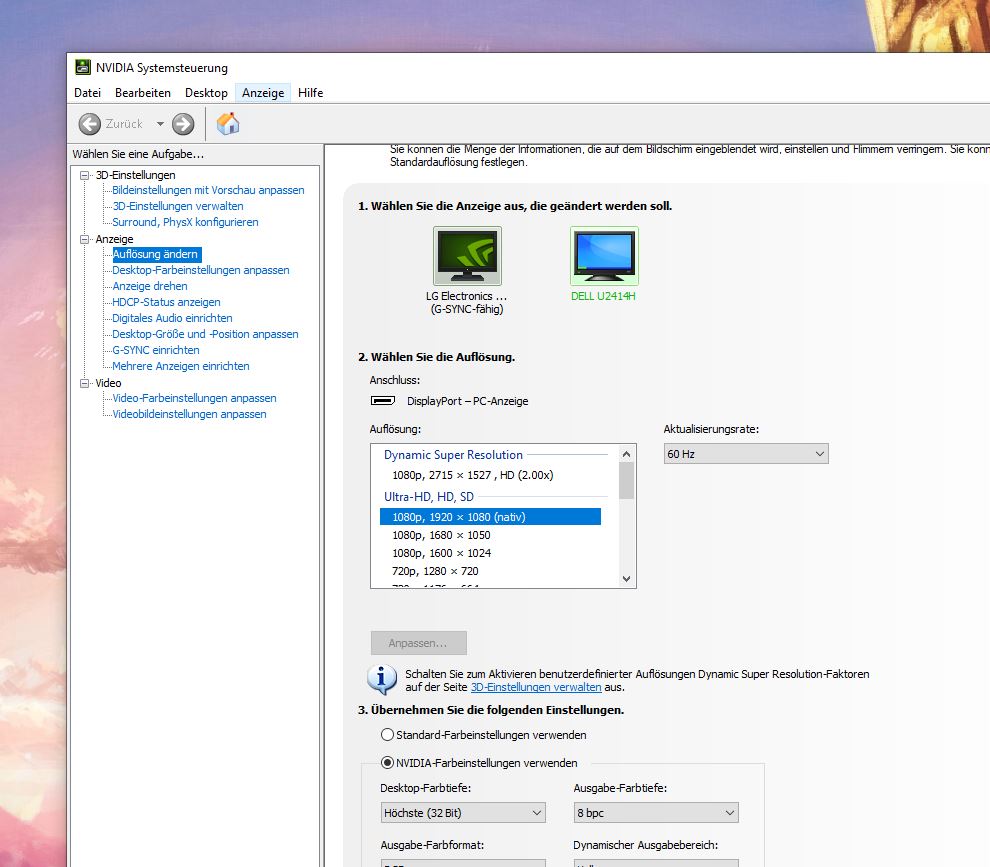Image resolution: width=990 pixels, height=867 pixels.
Task: Collapse the Anzeige tree node
Action: [x=85, y=239]
